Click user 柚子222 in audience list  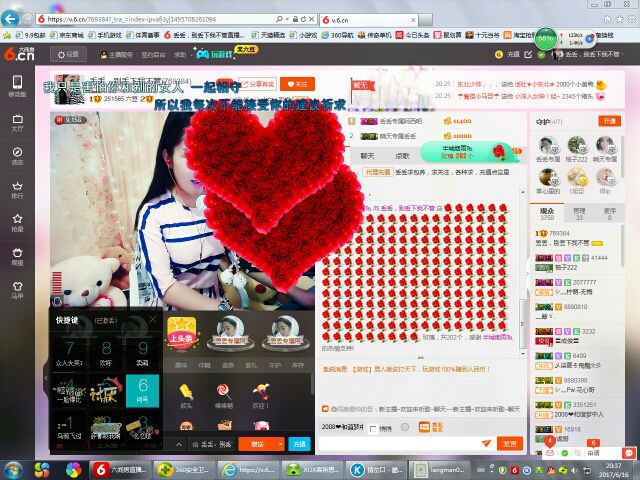click(566, 267)
